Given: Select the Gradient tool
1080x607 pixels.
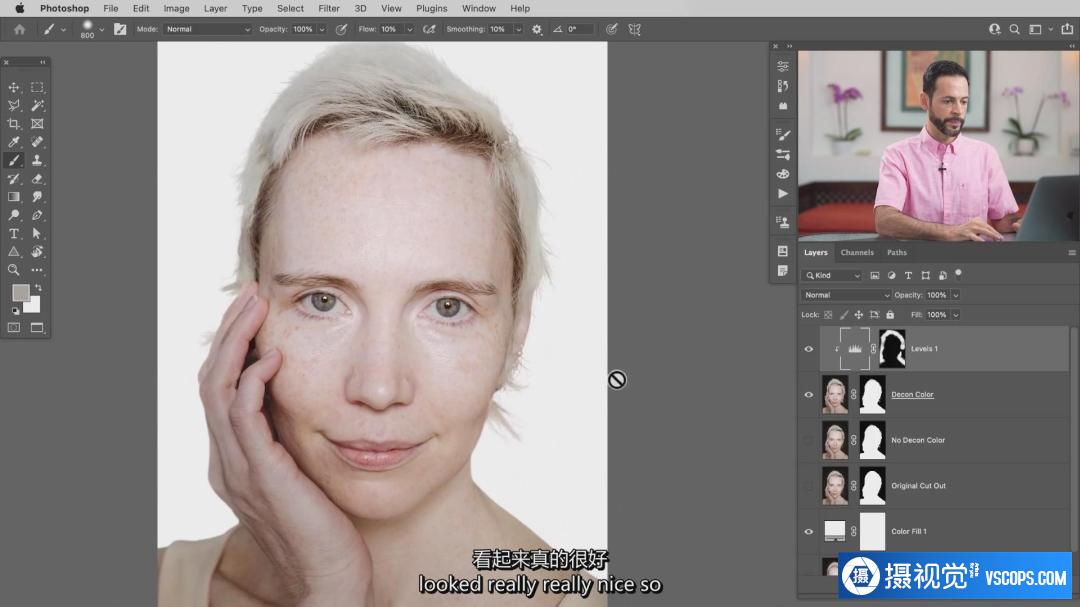Looking at the screenshot, I should click(14, 197).
